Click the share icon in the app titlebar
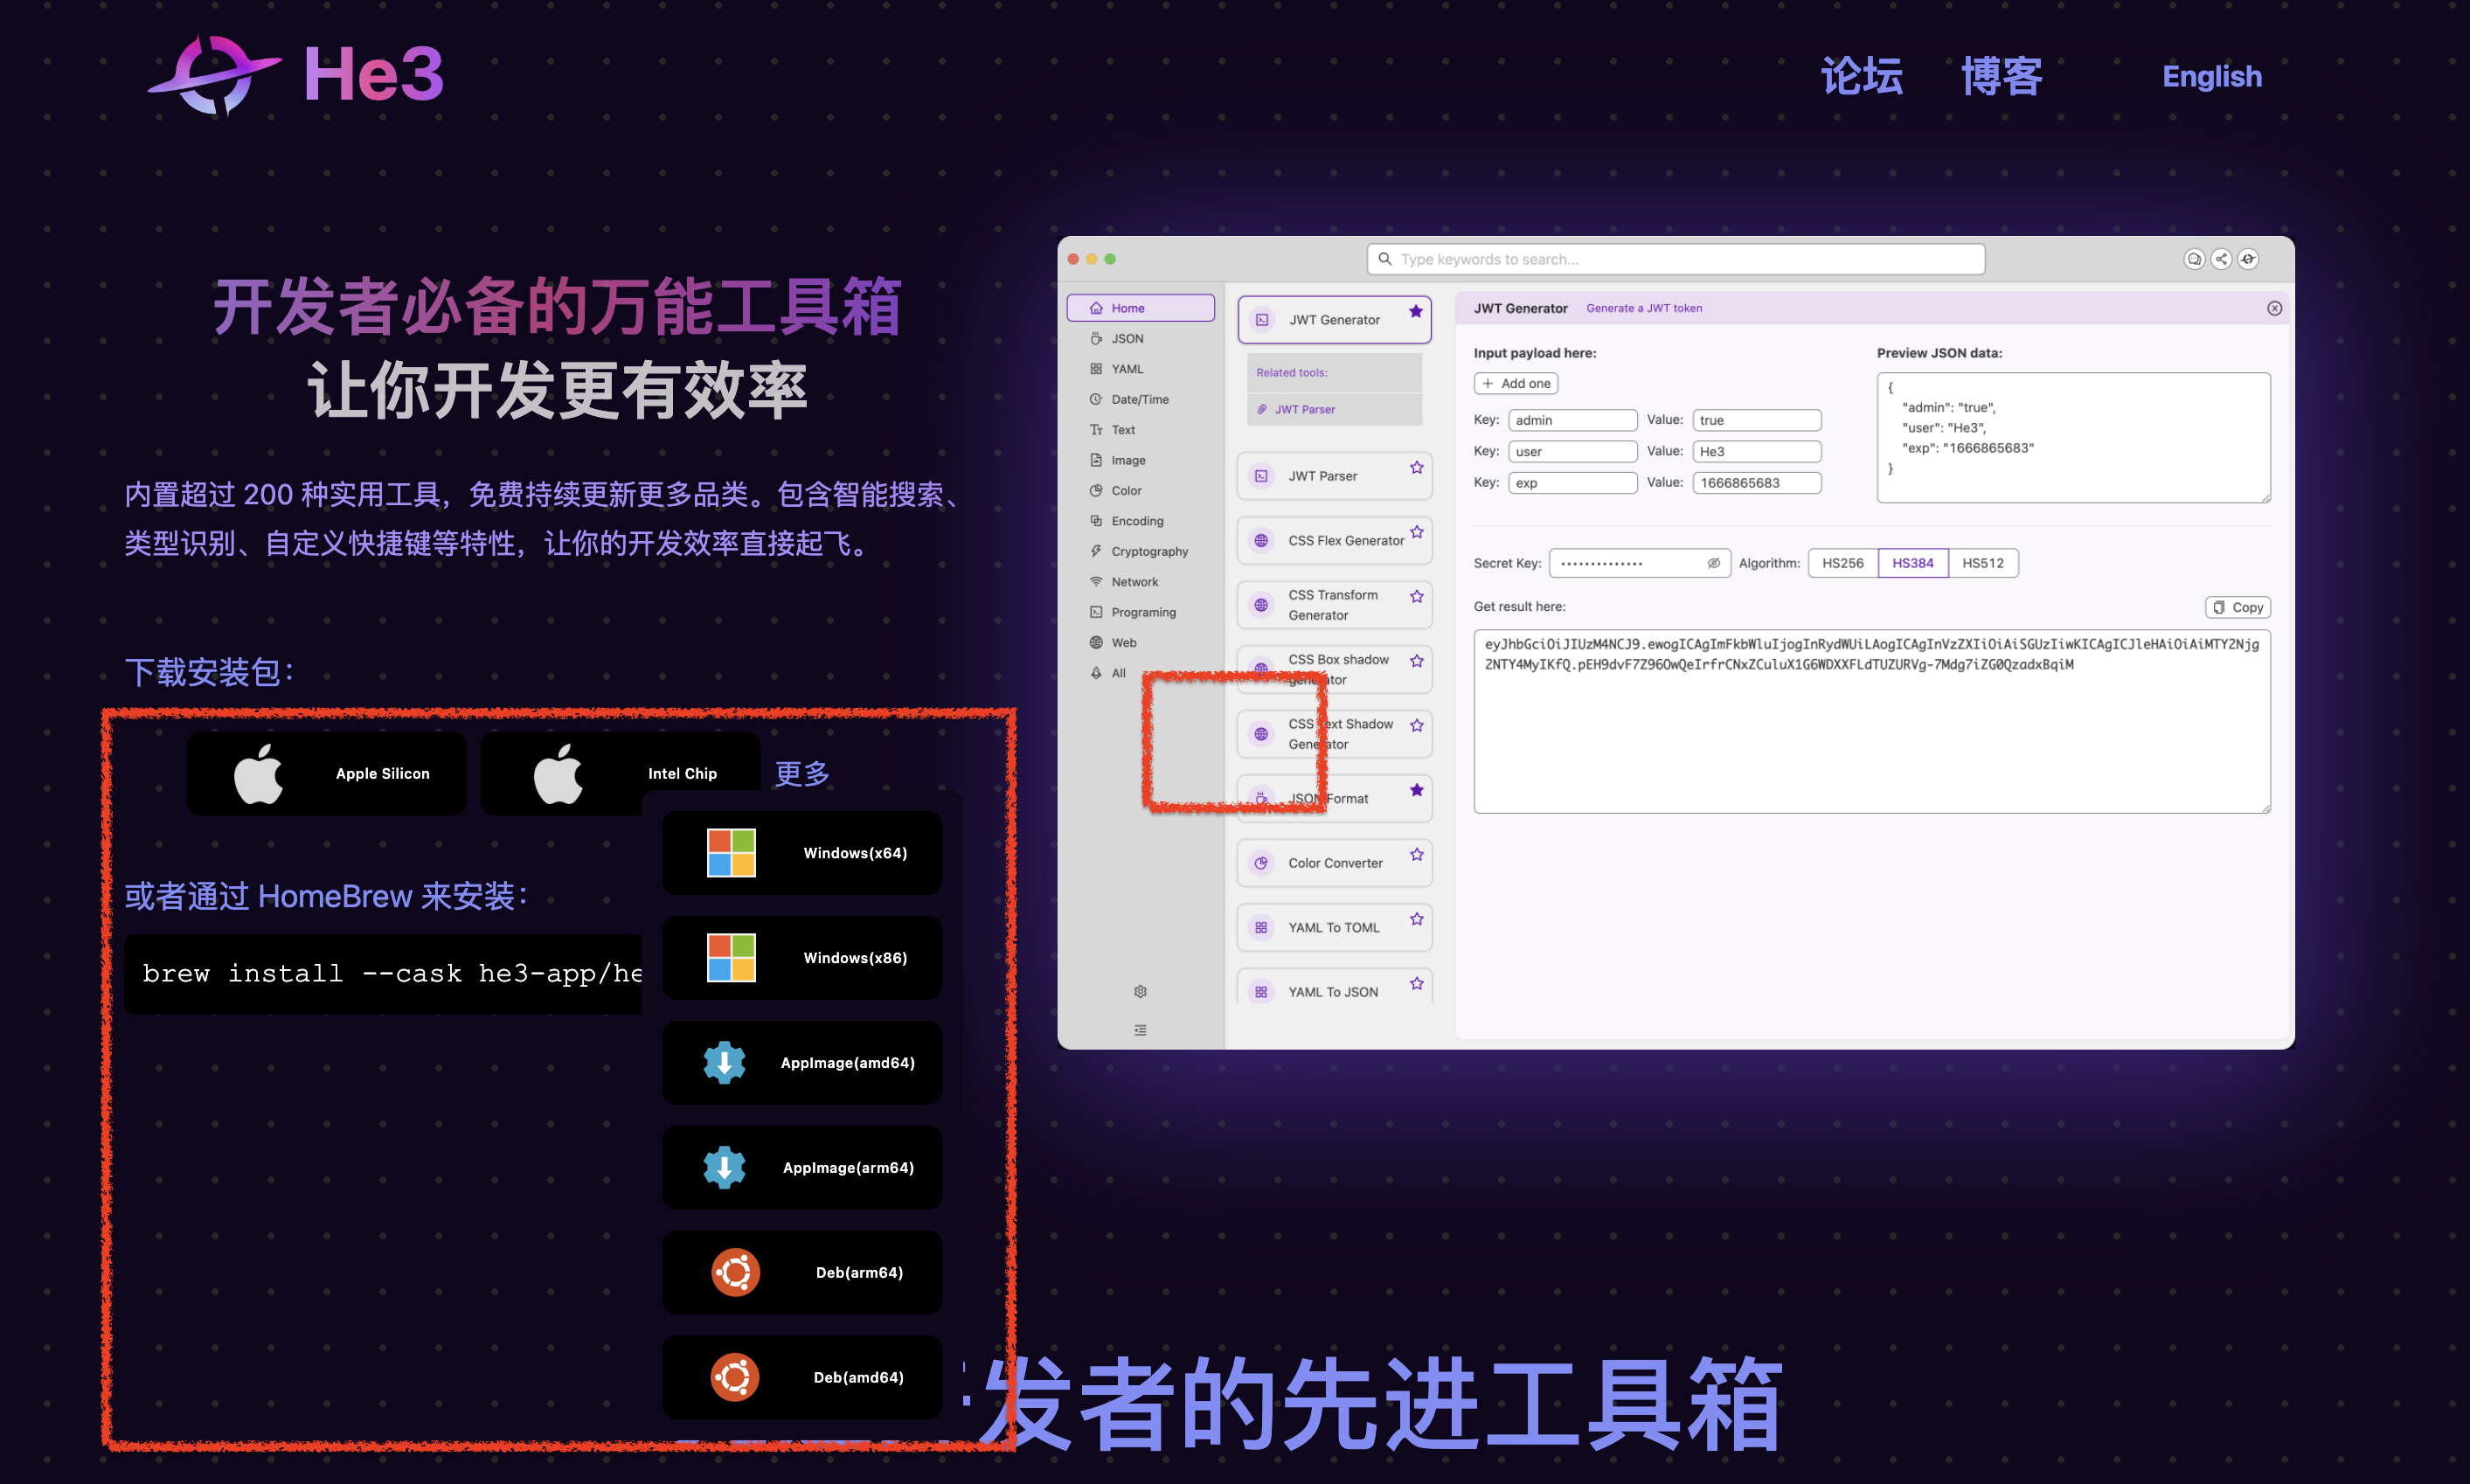The image size is (2470, 1484). [2221, 258]
